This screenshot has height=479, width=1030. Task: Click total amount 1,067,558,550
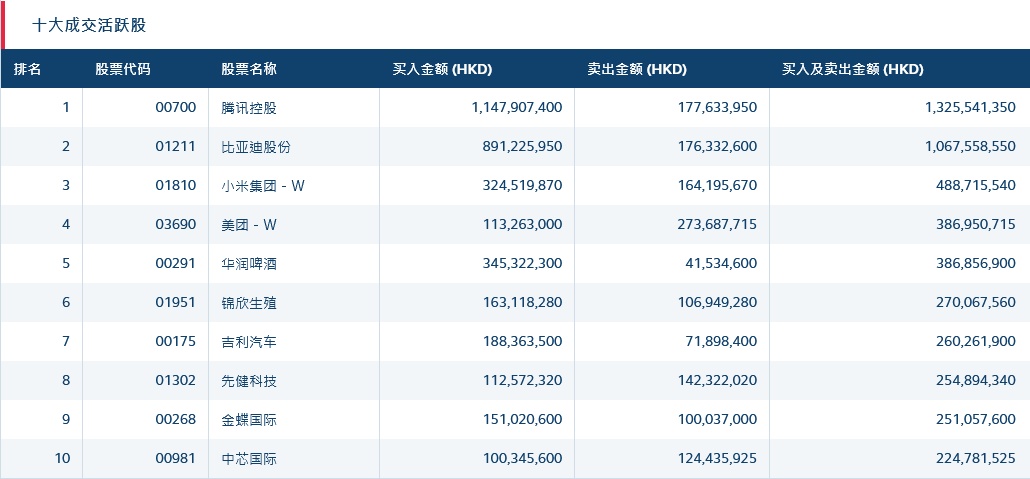tap(970, 146)
